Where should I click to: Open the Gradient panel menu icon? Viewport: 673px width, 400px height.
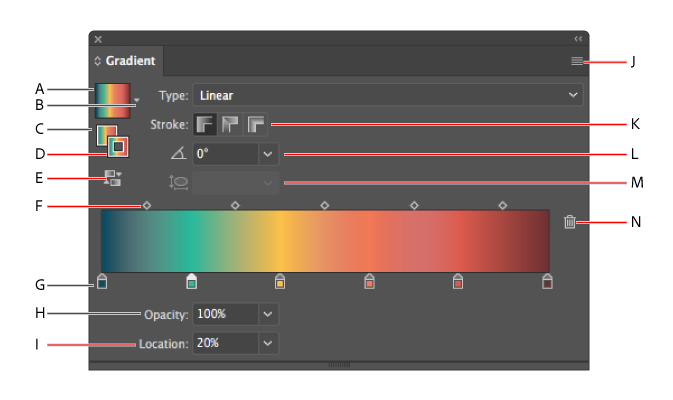(x=577, y=62)
